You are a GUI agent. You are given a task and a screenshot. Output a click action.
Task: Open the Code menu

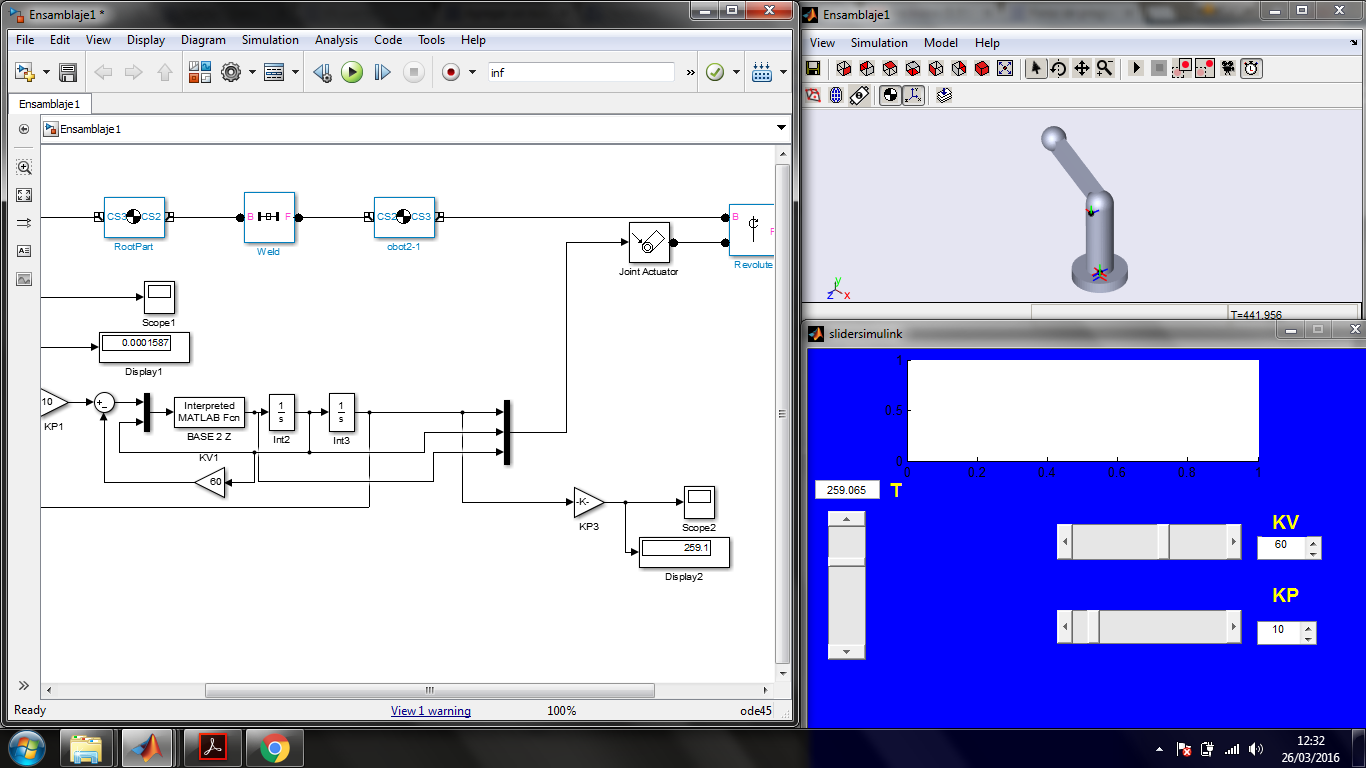[388, 40]
